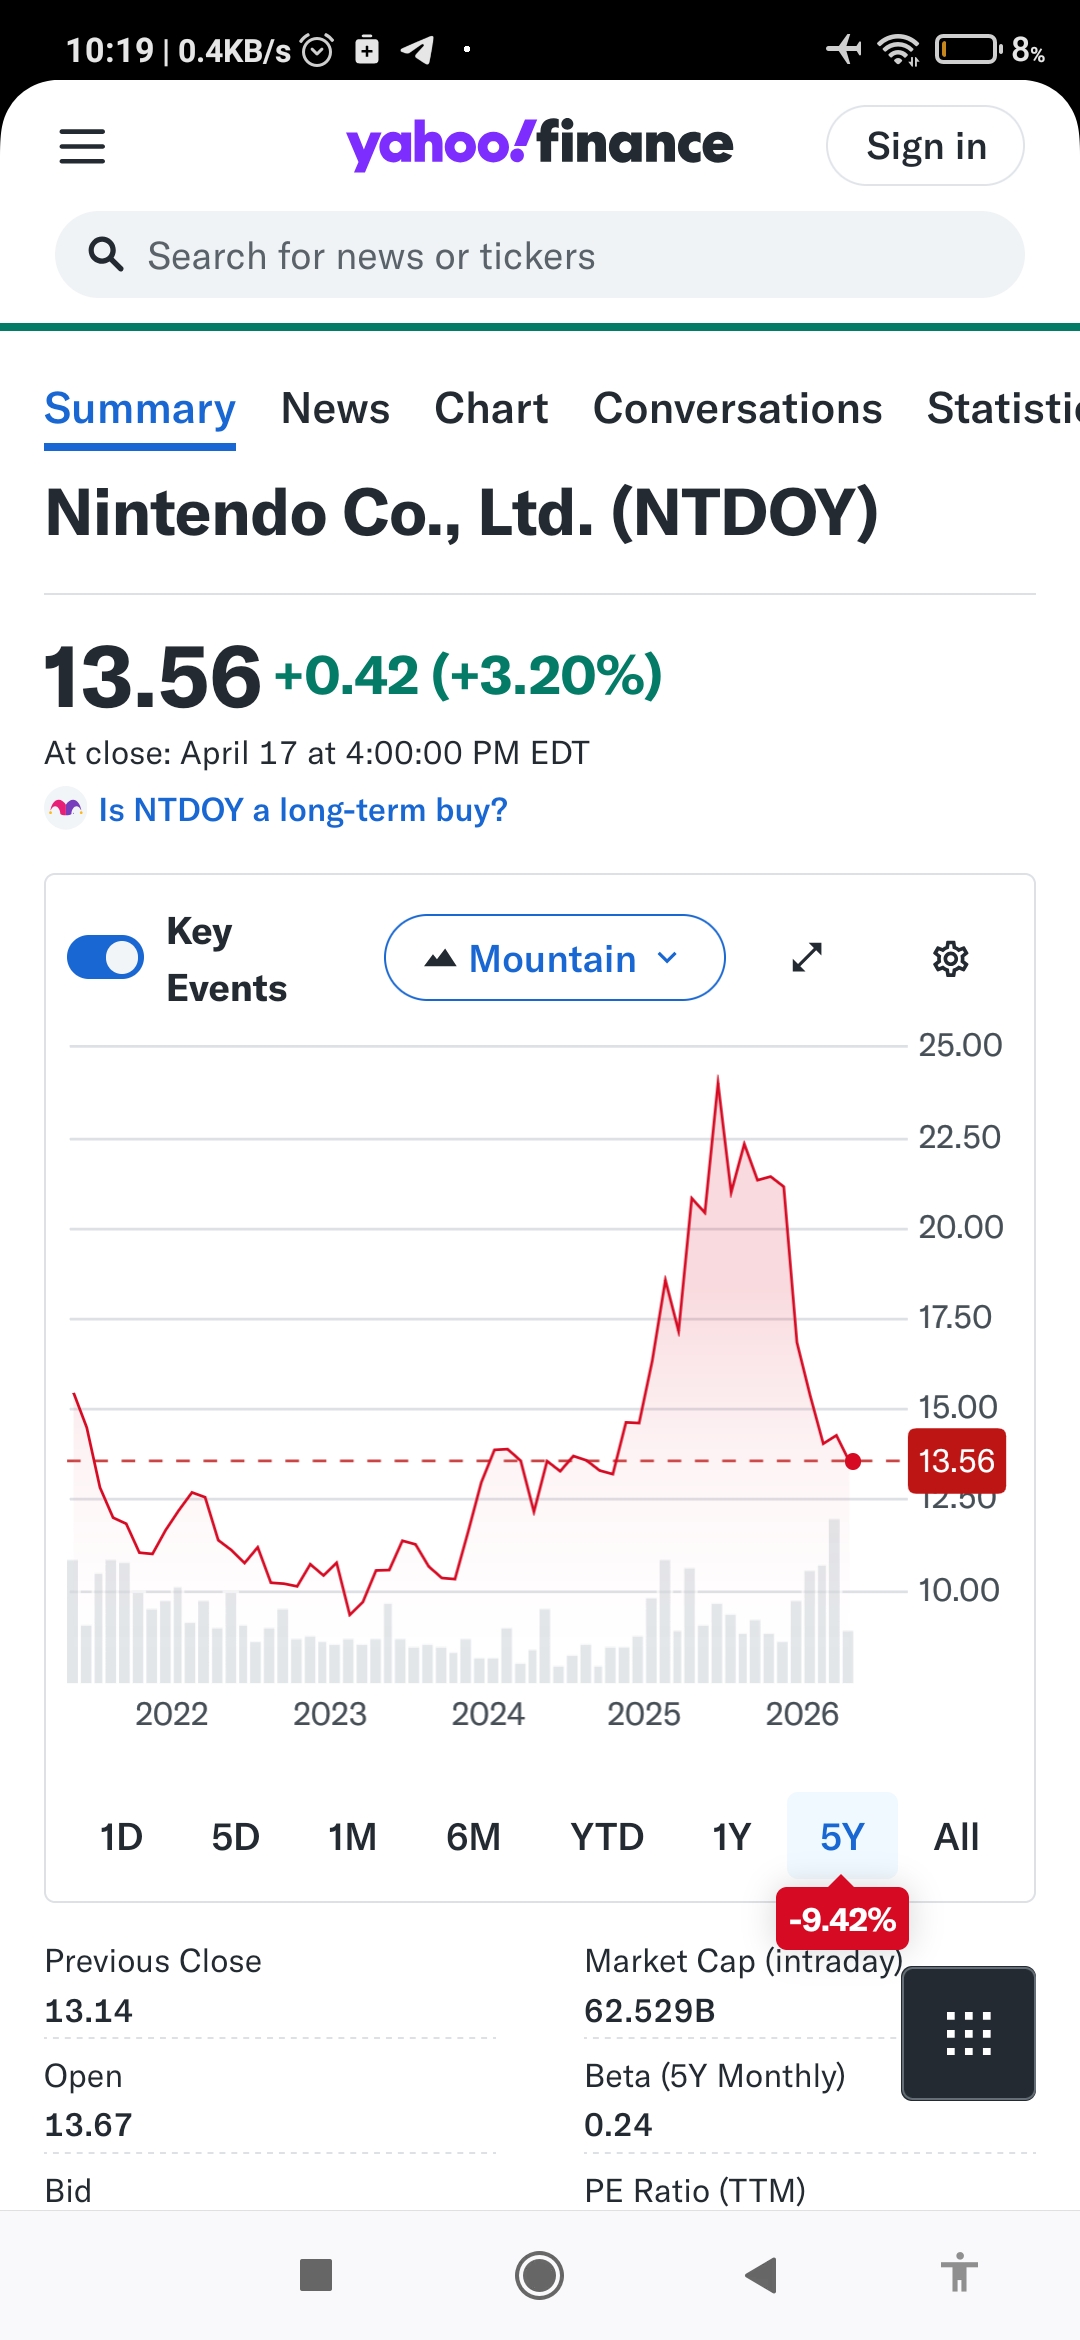1080x2340 pixels.
Task: Go to the Conversations tab
Action: (x=738, y=409)
